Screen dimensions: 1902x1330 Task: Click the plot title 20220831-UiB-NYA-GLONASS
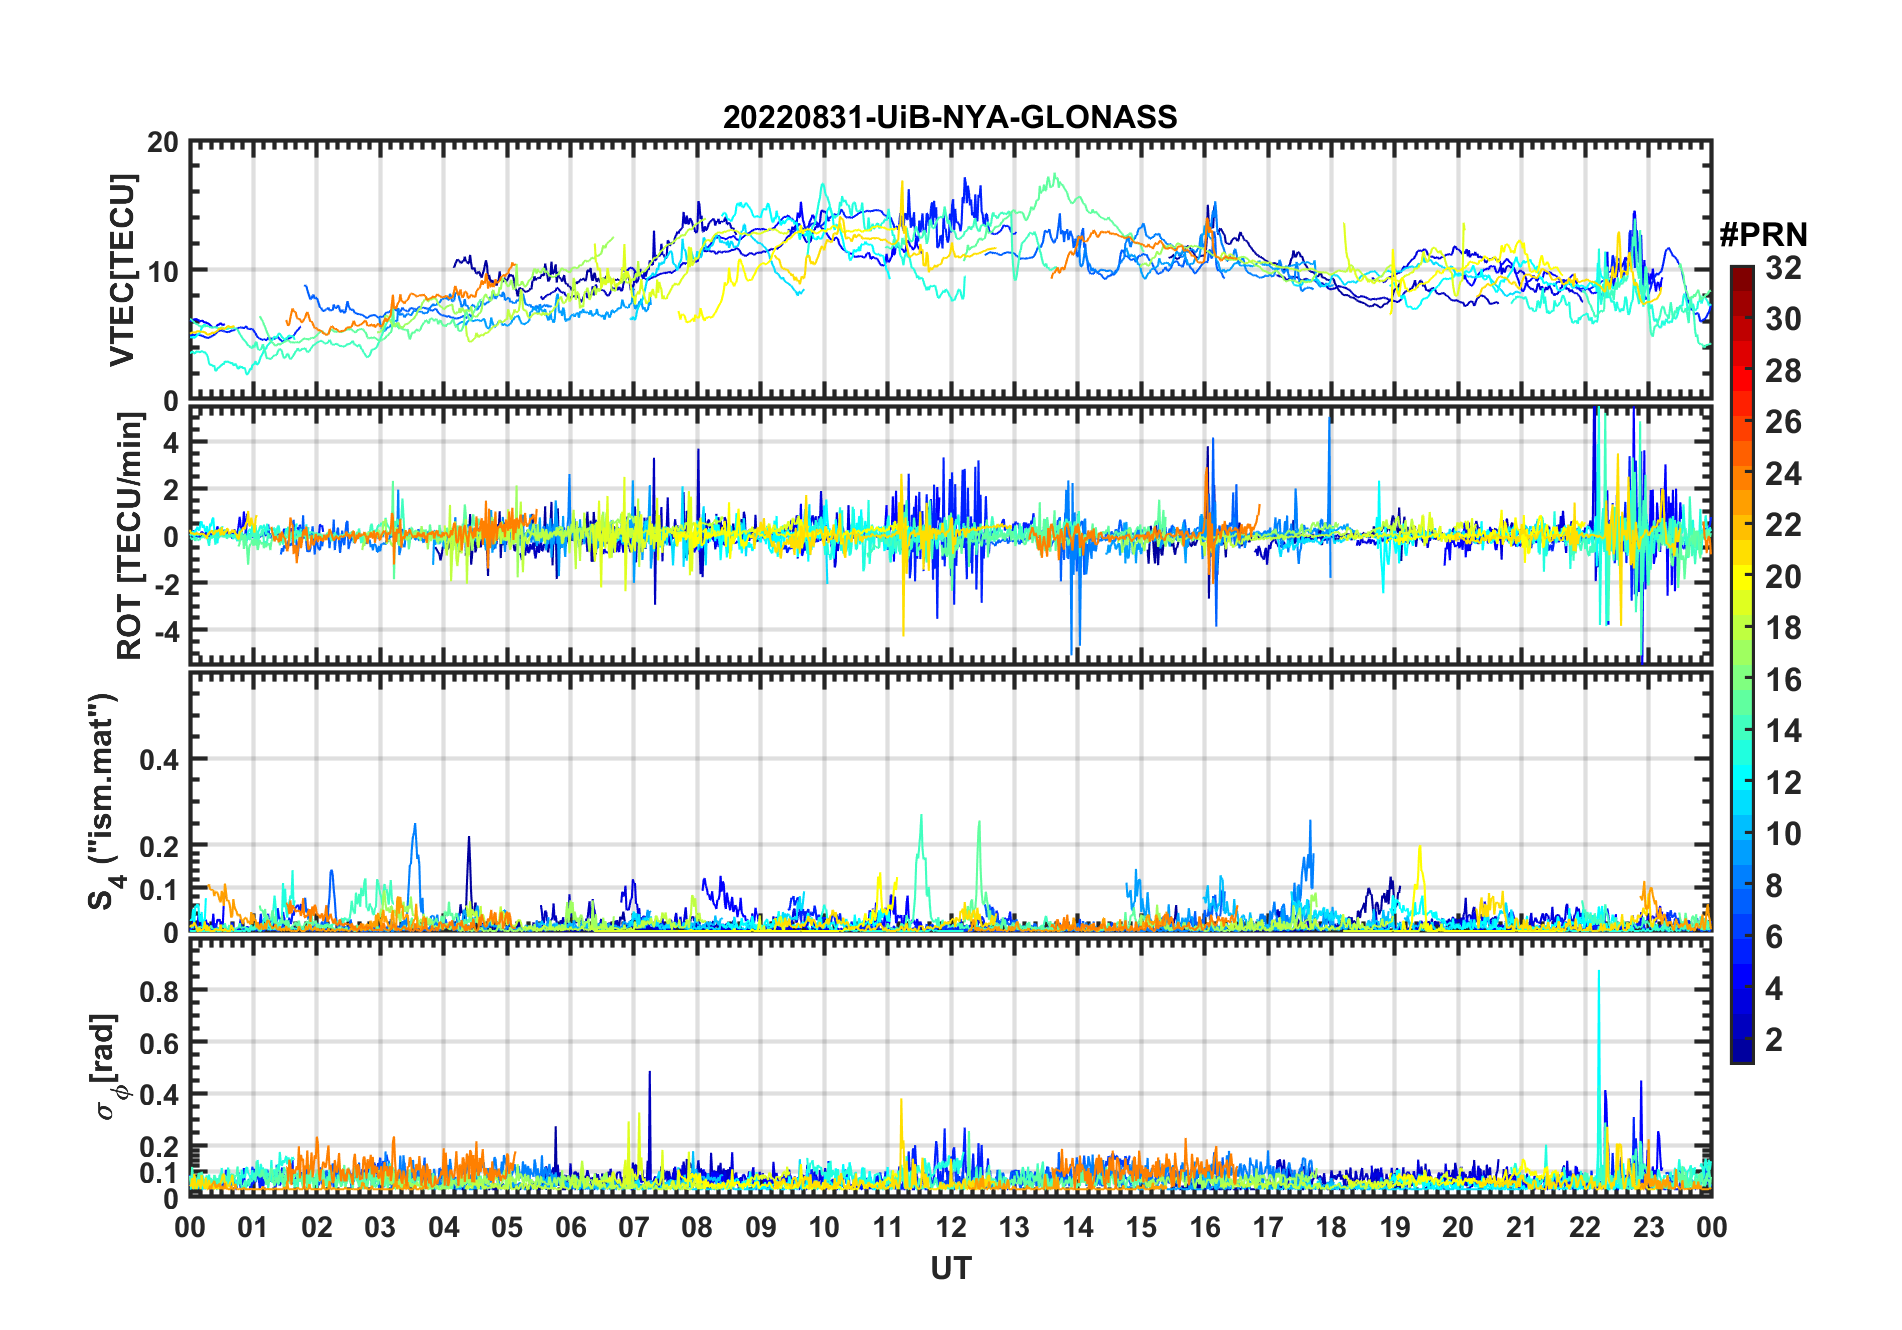pyautogui.click(x=950, y=118)
